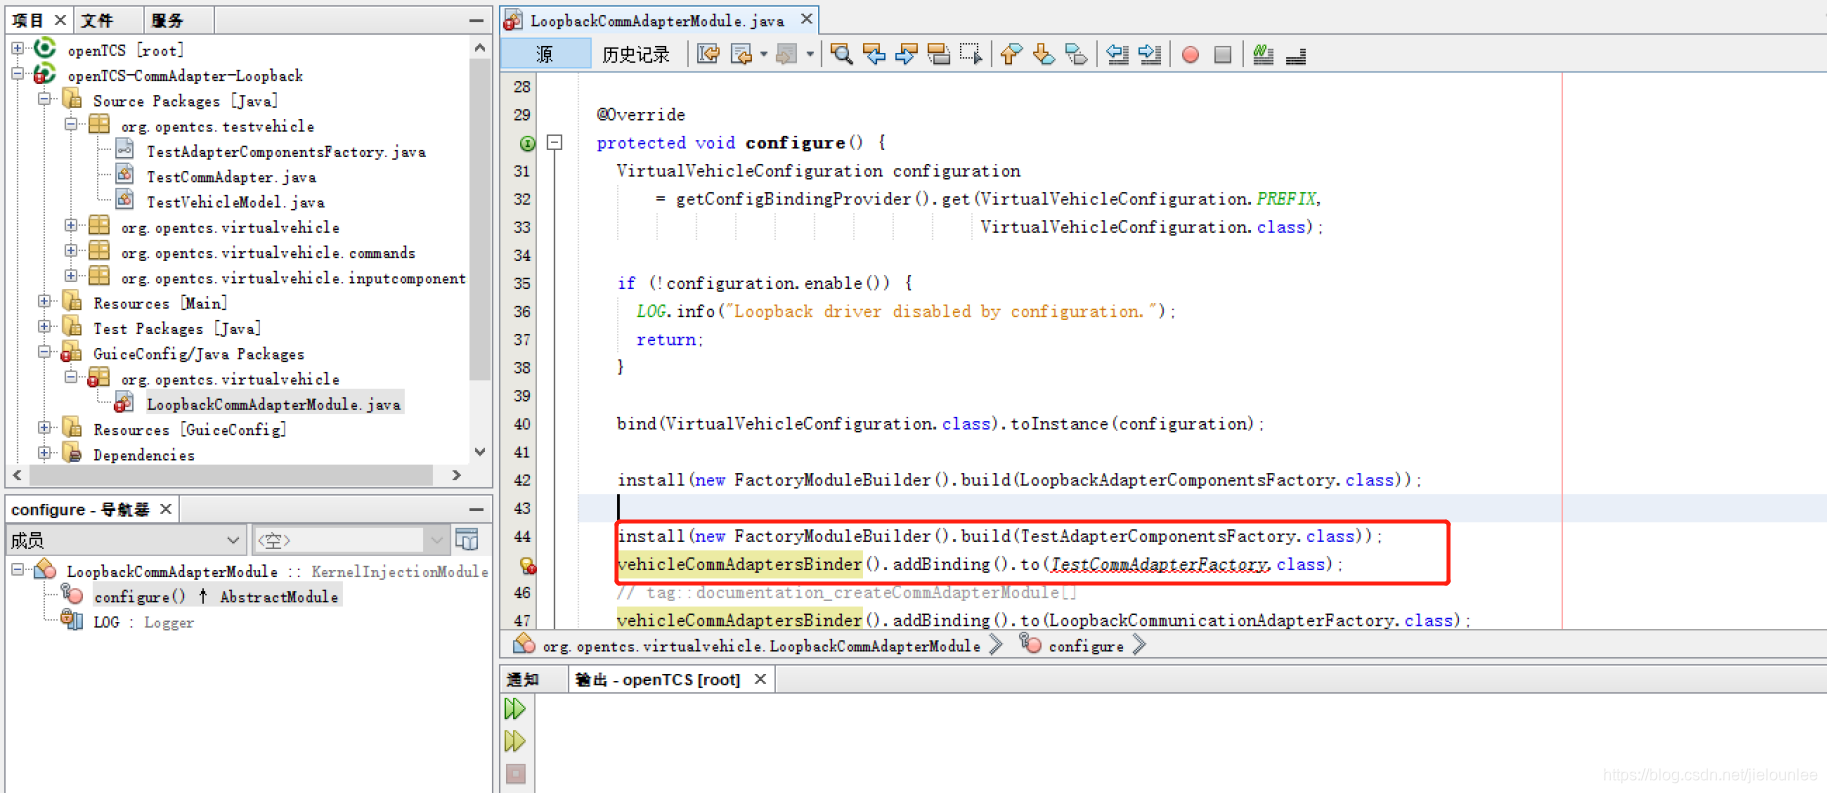Minimize the Projects panel group
The height and width of the screenshot is (793, 1827).
click(x=476, y=20)
